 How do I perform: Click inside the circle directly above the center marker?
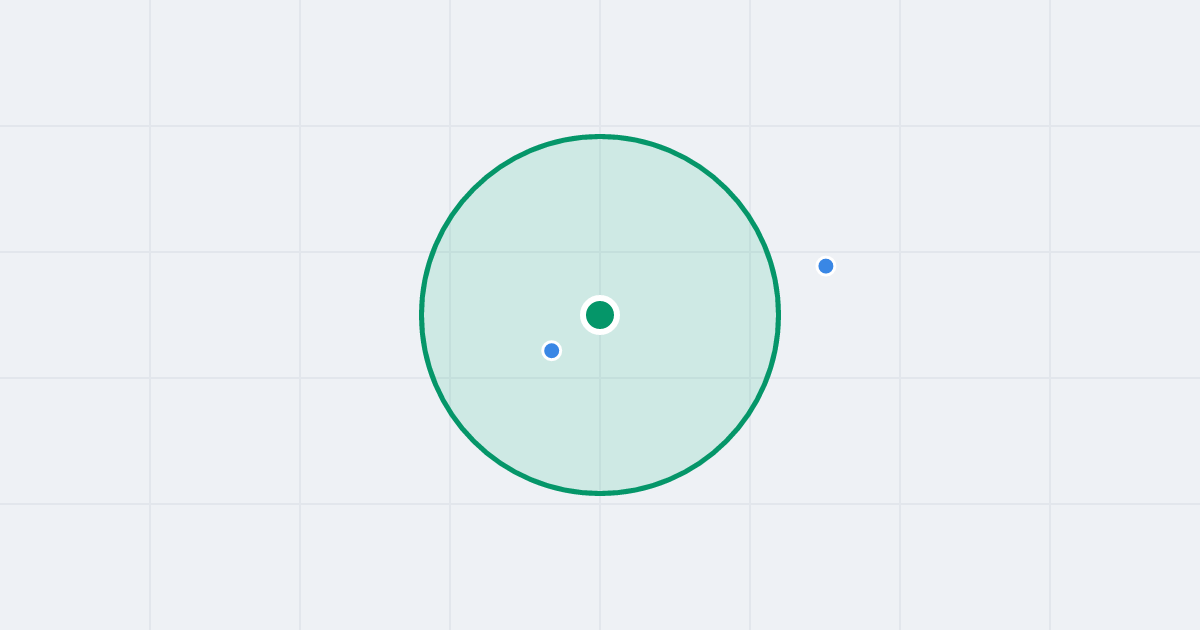click(x=600, y=220)
